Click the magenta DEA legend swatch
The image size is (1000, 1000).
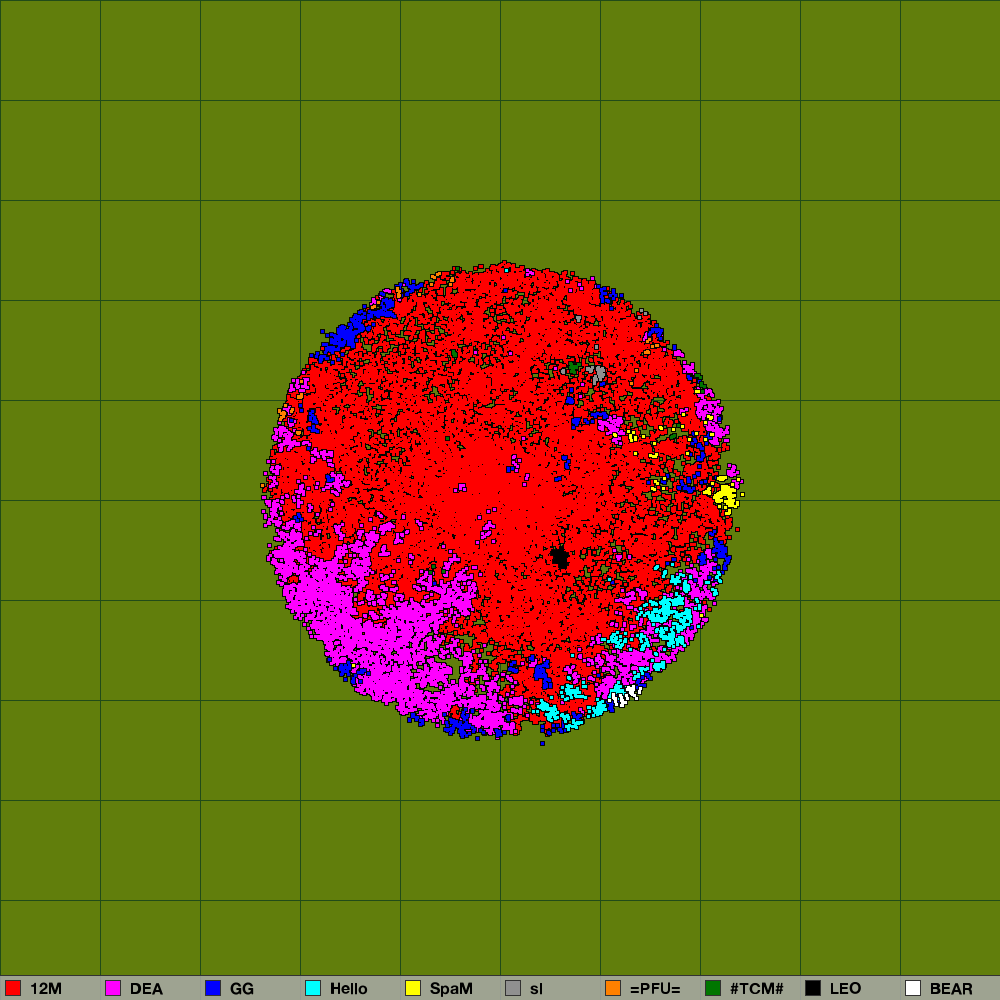click(113, 988)
